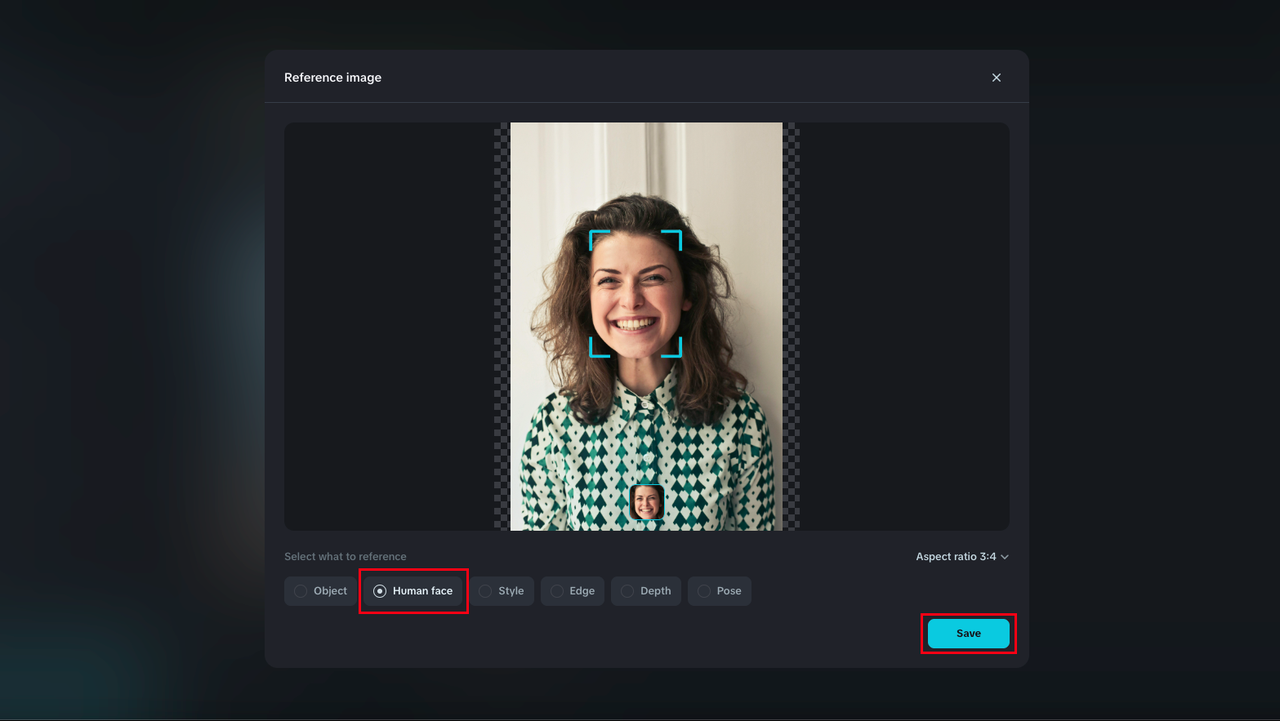Choose the Style reference option
Image resolution: width=1280 pixels, height=721 pixels.
[x=502, y=591]
